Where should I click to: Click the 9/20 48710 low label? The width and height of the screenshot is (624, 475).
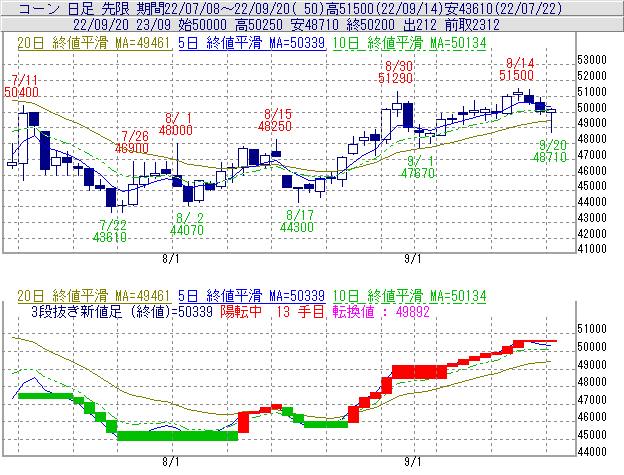click(550, 151)
